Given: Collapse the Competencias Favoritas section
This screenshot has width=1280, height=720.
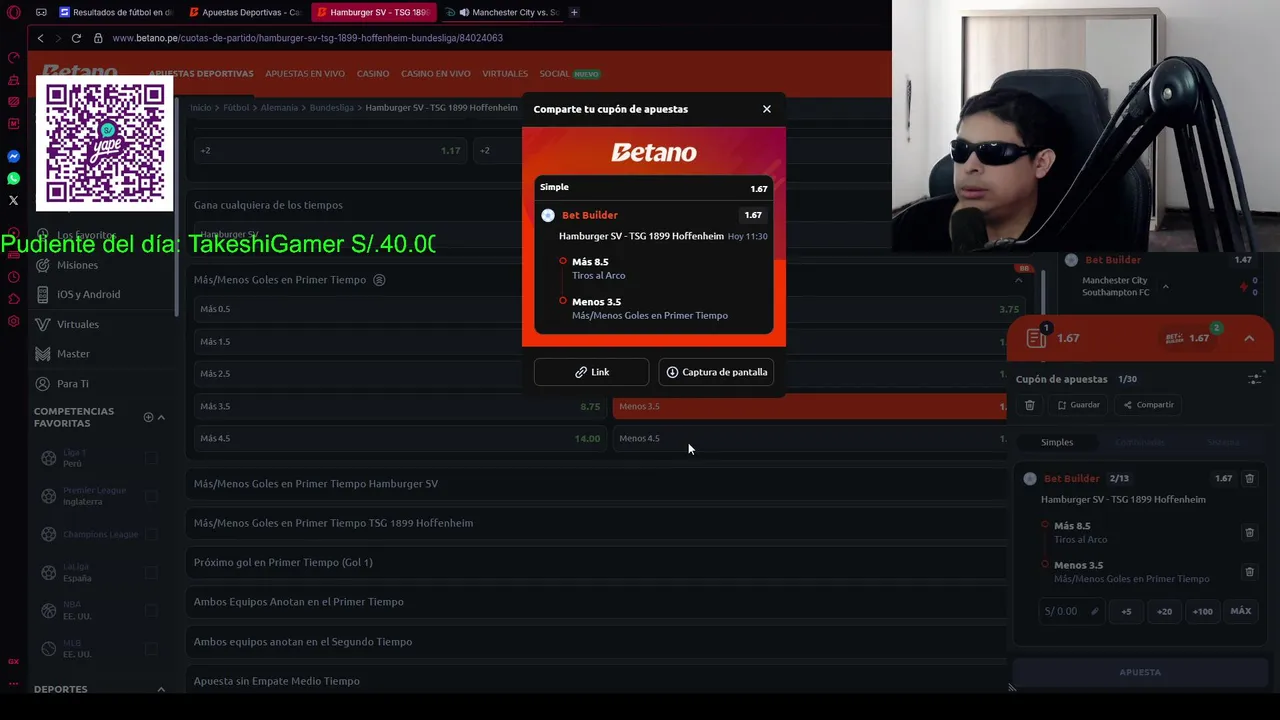Looking at the screenshot, I should [x=161, y=417].
